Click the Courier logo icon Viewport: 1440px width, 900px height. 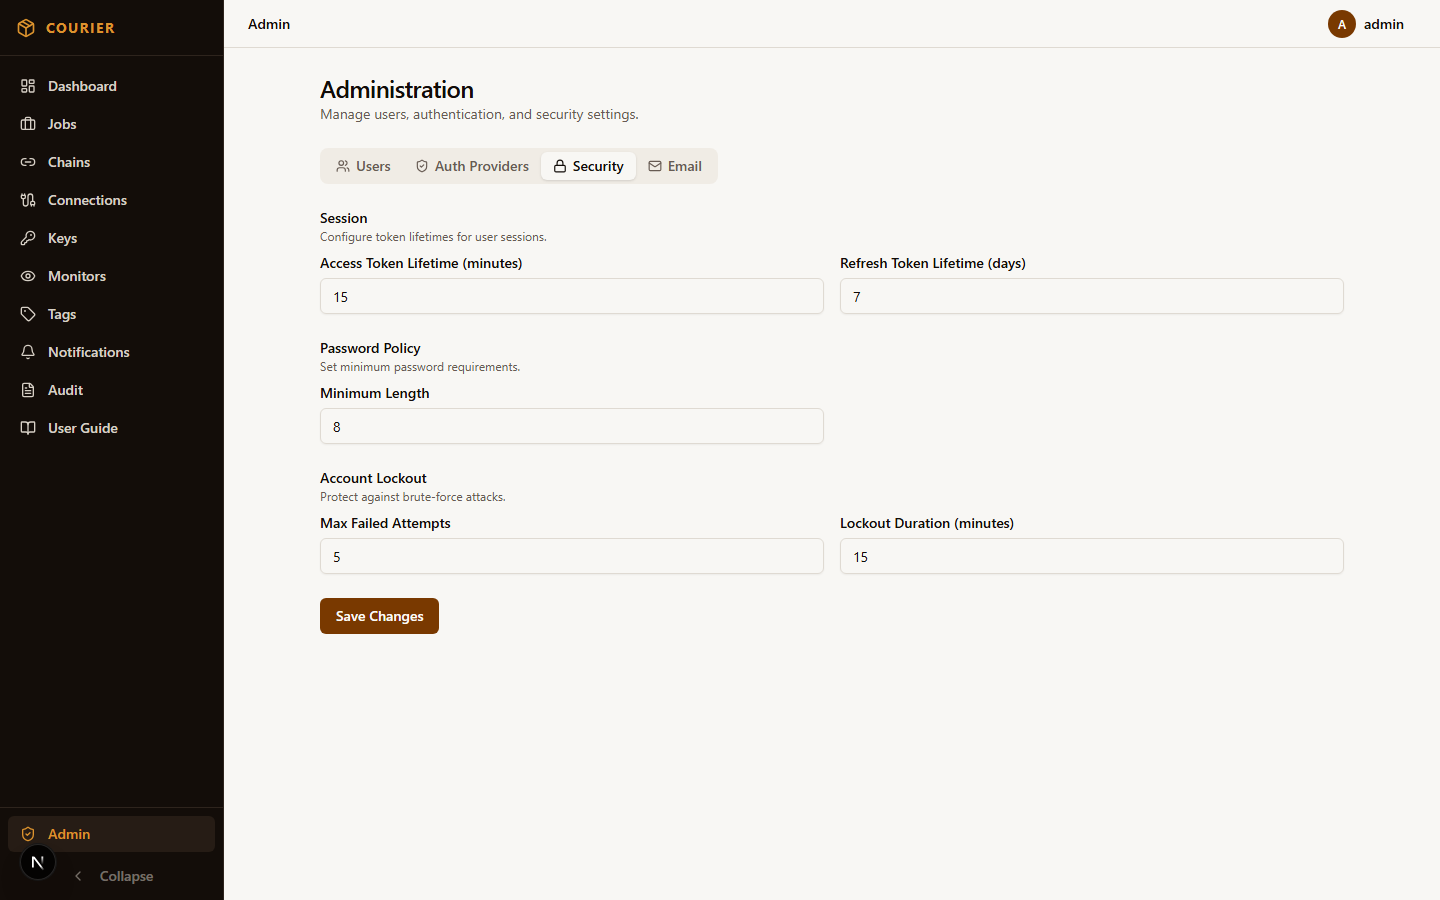26,28
